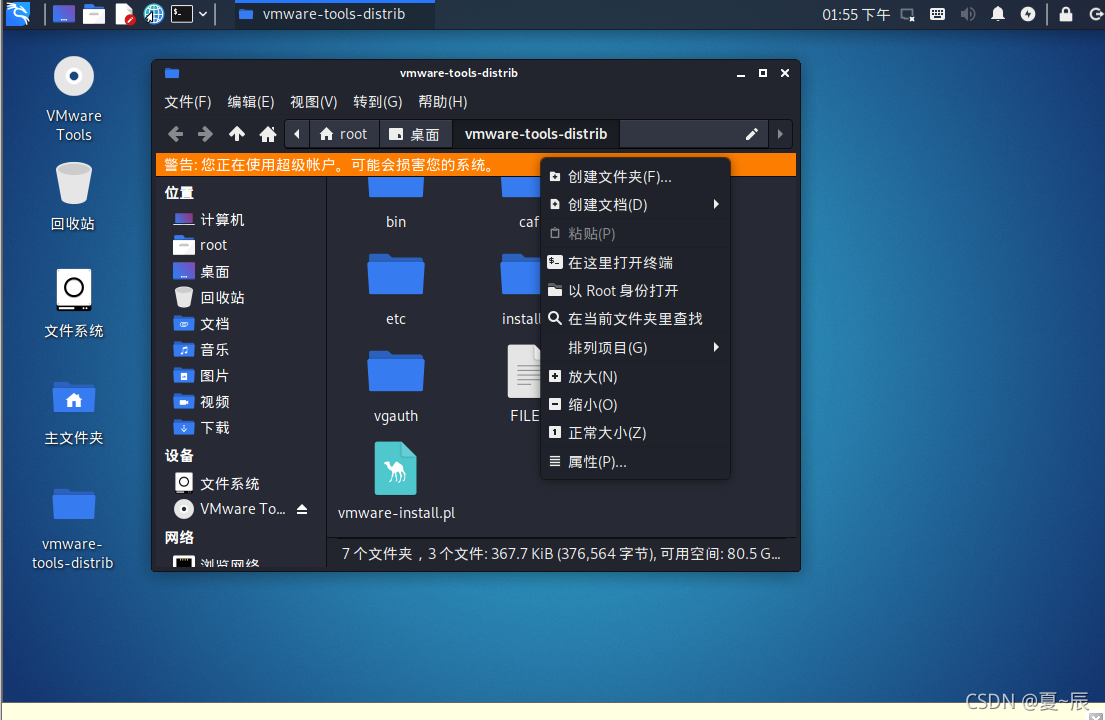The image size is (1105, 720).
Task: Choose 在当前文件夹里查找 in context menu
Action: pyautogui.click(x=635, y=319)
